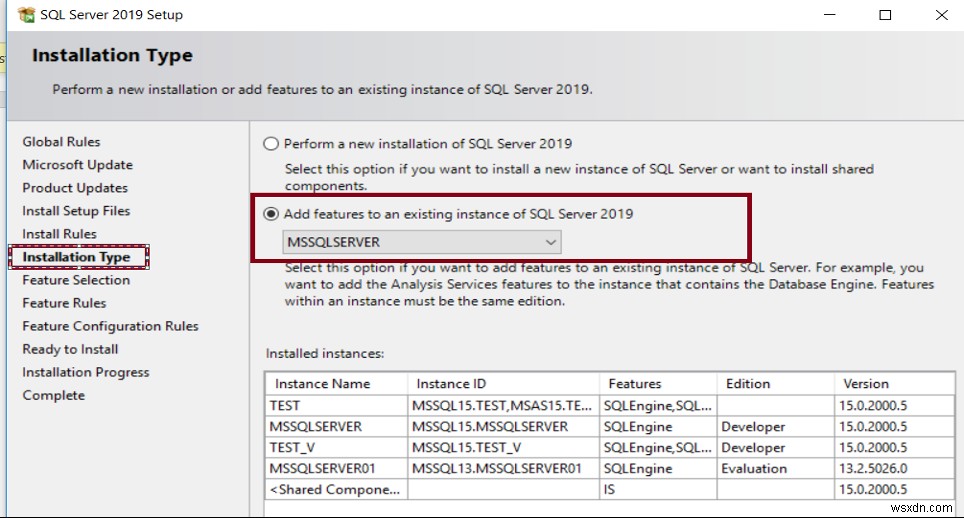Screen dimensions: 964x518
Task: Go to Feature Selection step
Action: [76, 280]
